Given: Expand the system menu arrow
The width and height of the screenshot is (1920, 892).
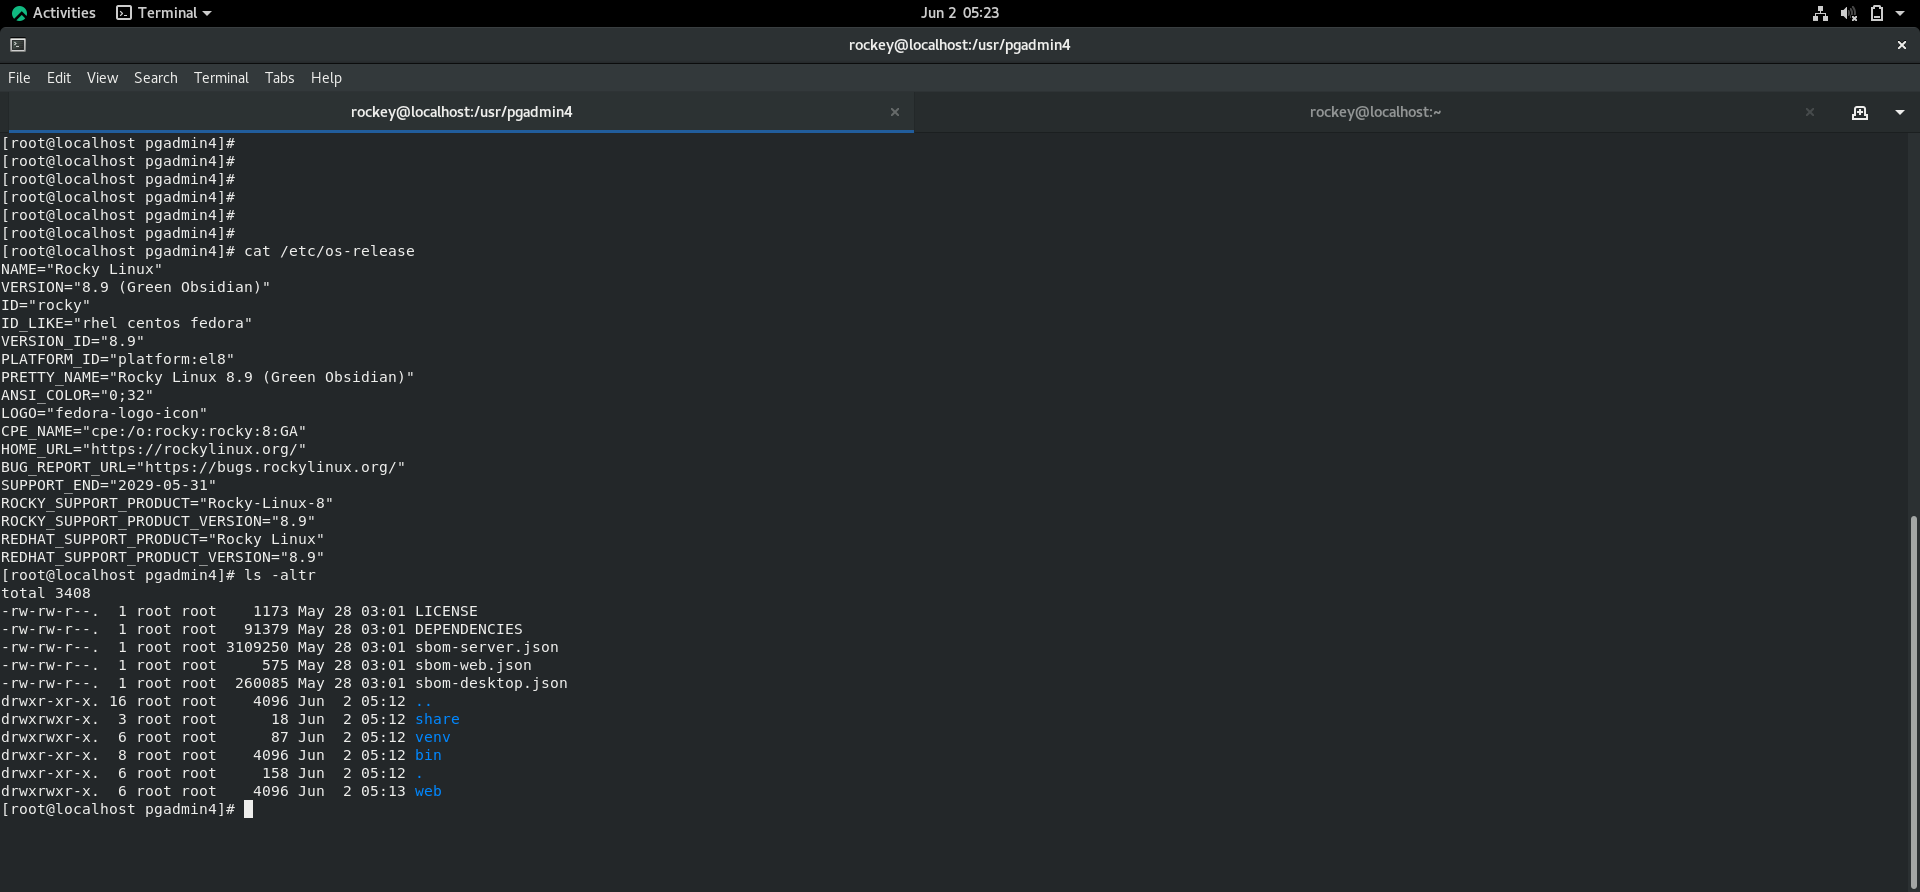Looking at the screenshot, I should pyautogui.click(x=1900, y=13).
